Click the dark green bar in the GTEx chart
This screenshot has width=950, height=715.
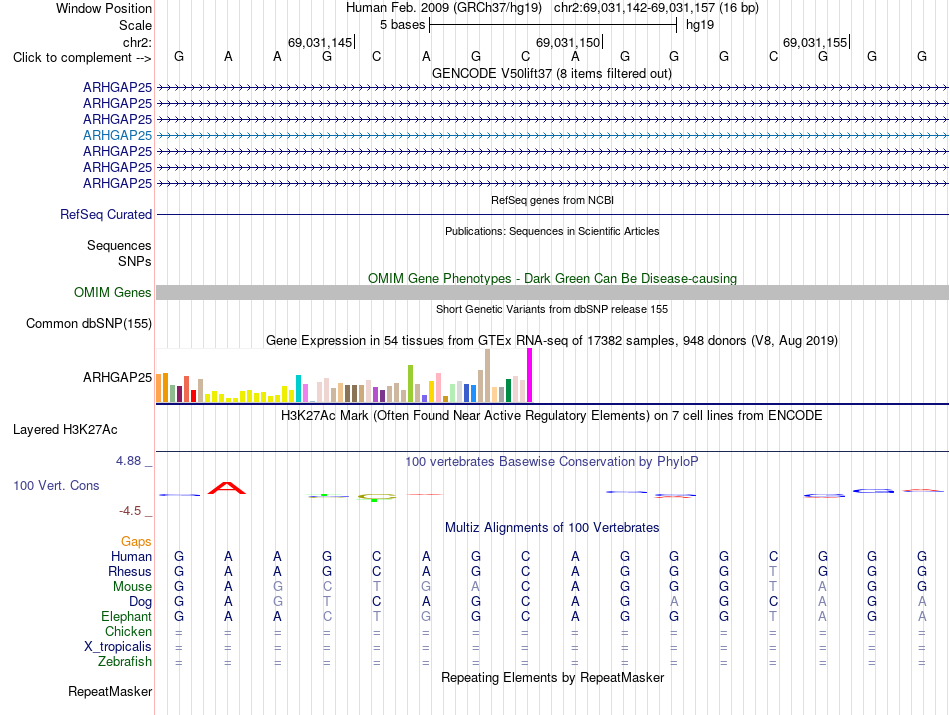click(508, 391)
